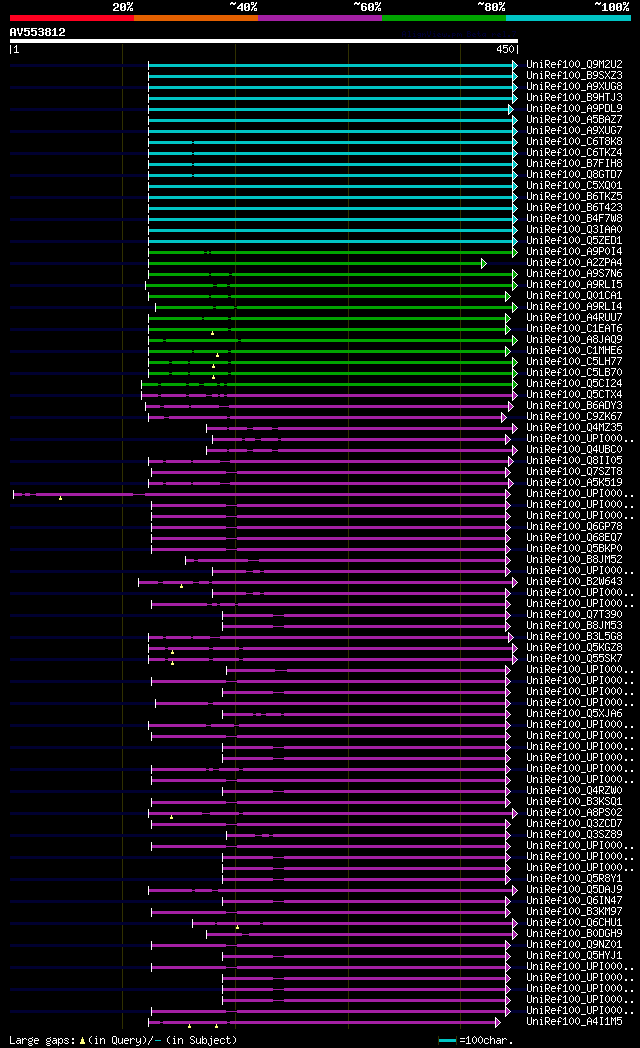Select label UniRef100_A5K519
The width and height of the screenshot is (640, 1048).
tap(574, 483)
